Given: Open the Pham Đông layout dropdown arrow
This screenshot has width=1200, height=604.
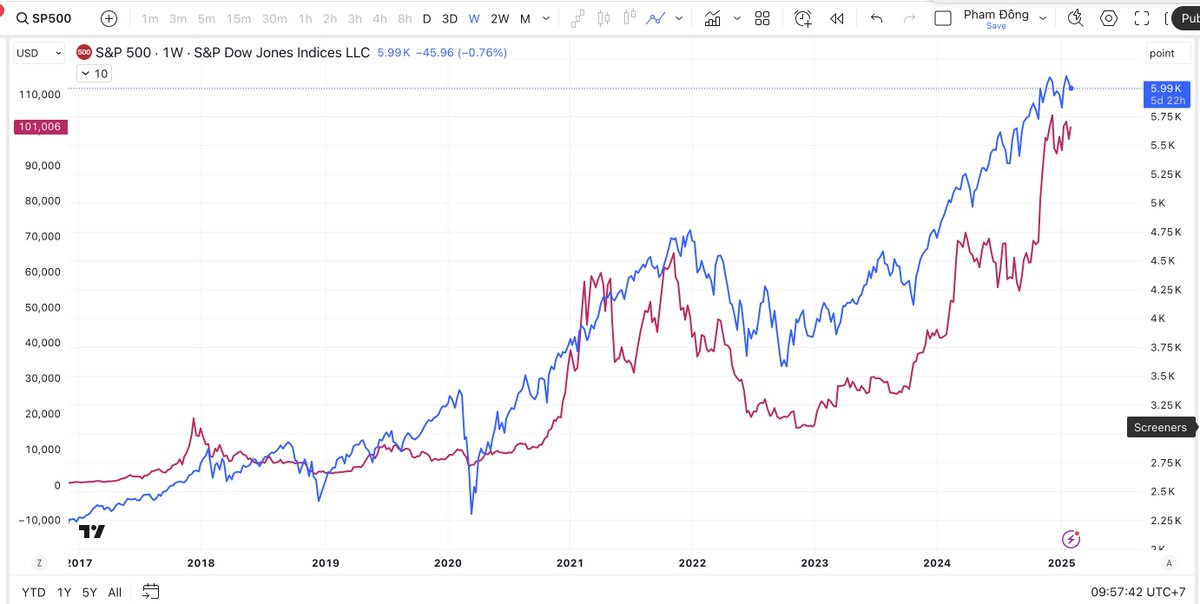Looking at the screenshot, I should pos(1041,18).
